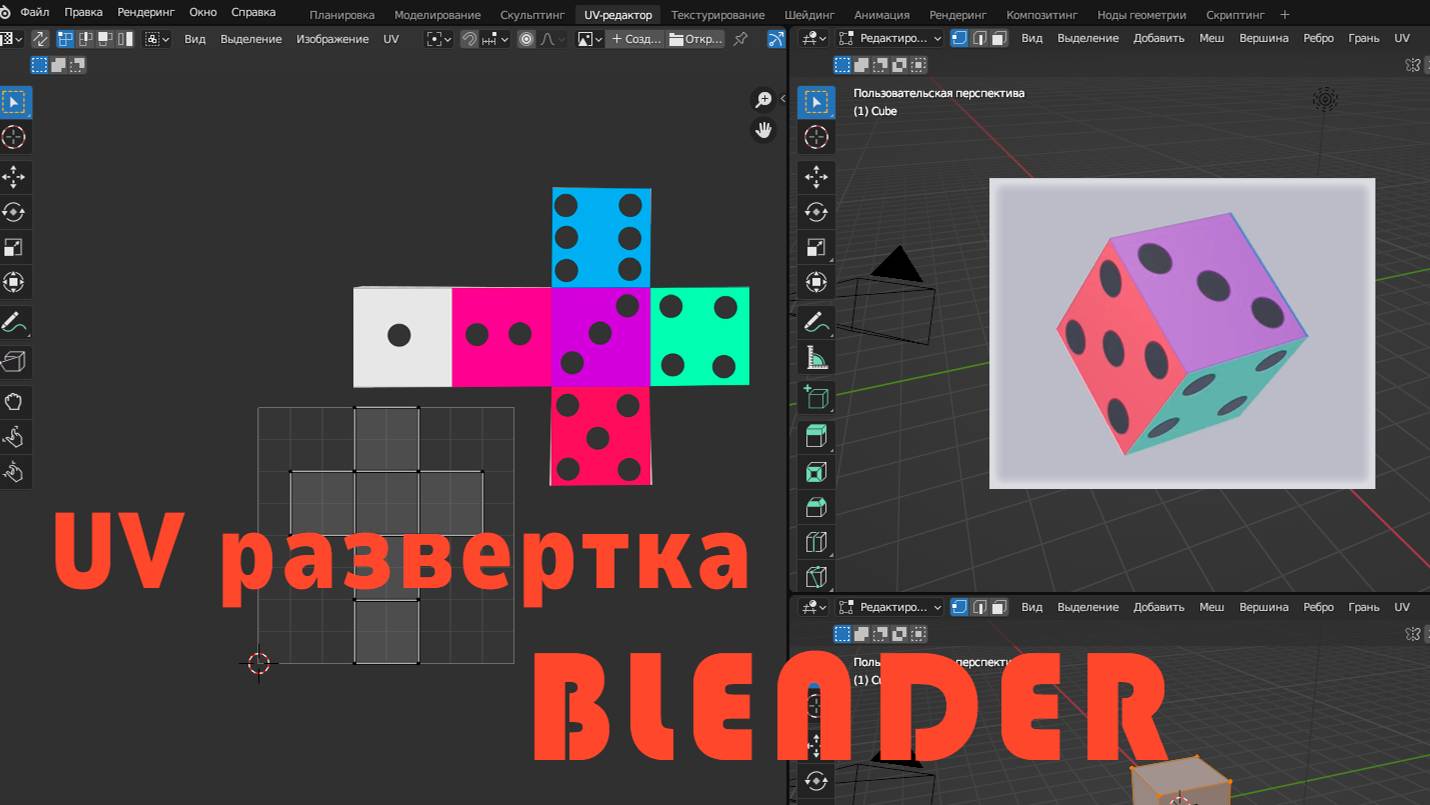The width and height of the screenshot is (1430, 805).
Task: Select the Move tool in UV editor toolbar
Action: pos(14,177)
